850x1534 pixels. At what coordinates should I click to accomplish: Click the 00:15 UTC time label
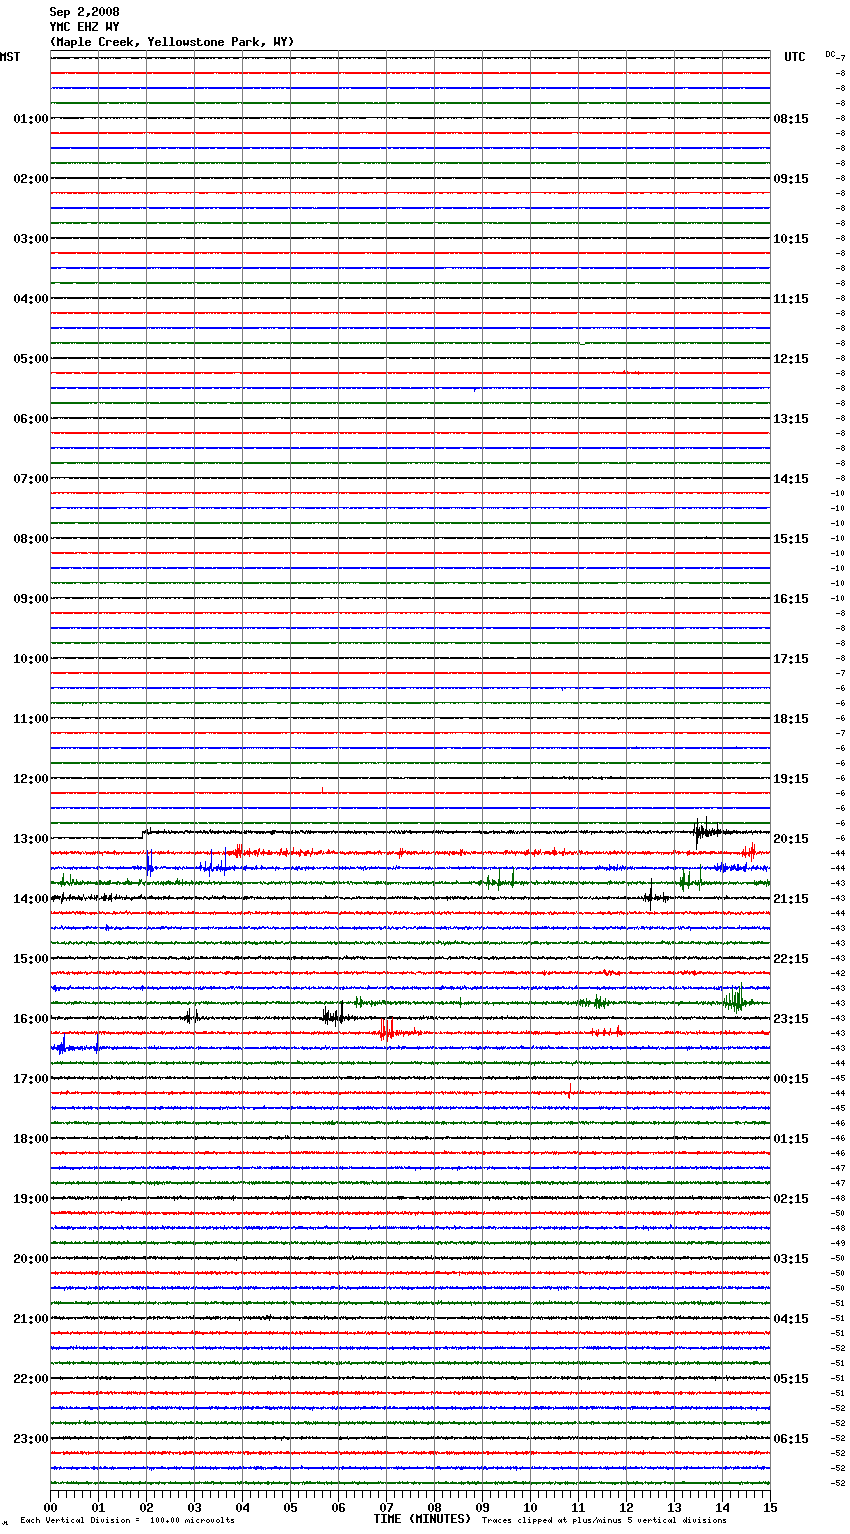coord(791,1079)
